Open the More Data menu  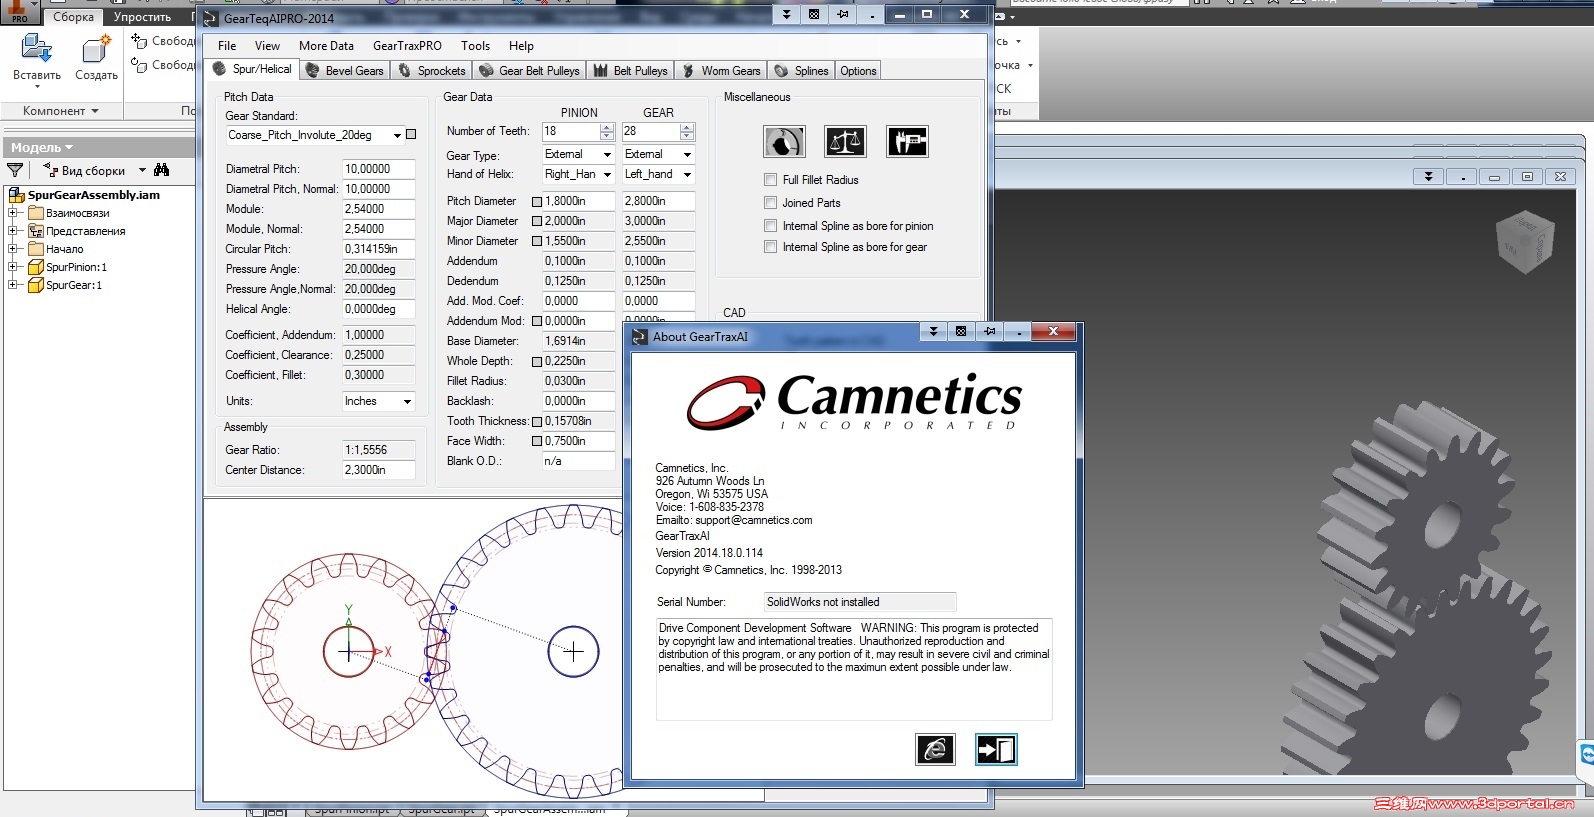[x=326, y=46]
